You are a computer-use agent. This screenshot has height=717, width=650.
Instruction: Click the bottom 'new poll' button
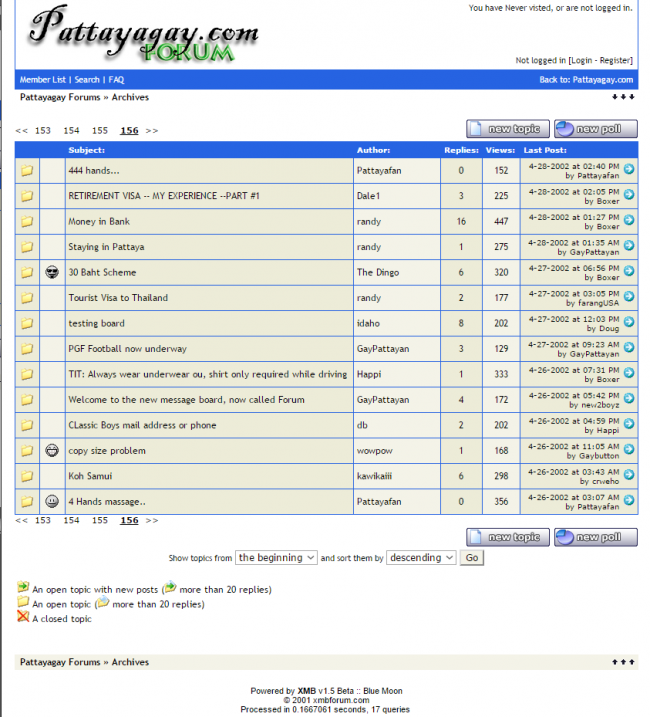(x=596, y=537)
